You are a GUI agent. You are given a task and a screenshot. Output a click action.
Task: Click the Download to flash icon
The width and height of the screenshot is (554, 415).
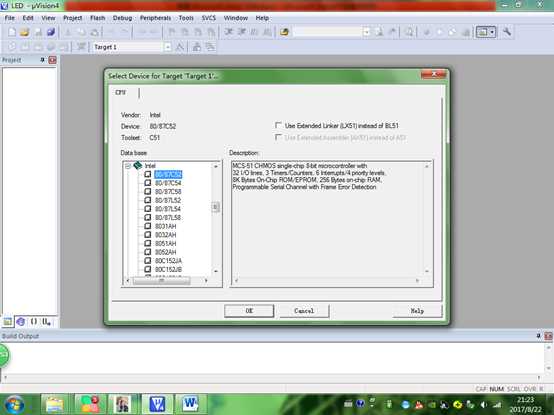pyautogui.click(x=81, y=47)
